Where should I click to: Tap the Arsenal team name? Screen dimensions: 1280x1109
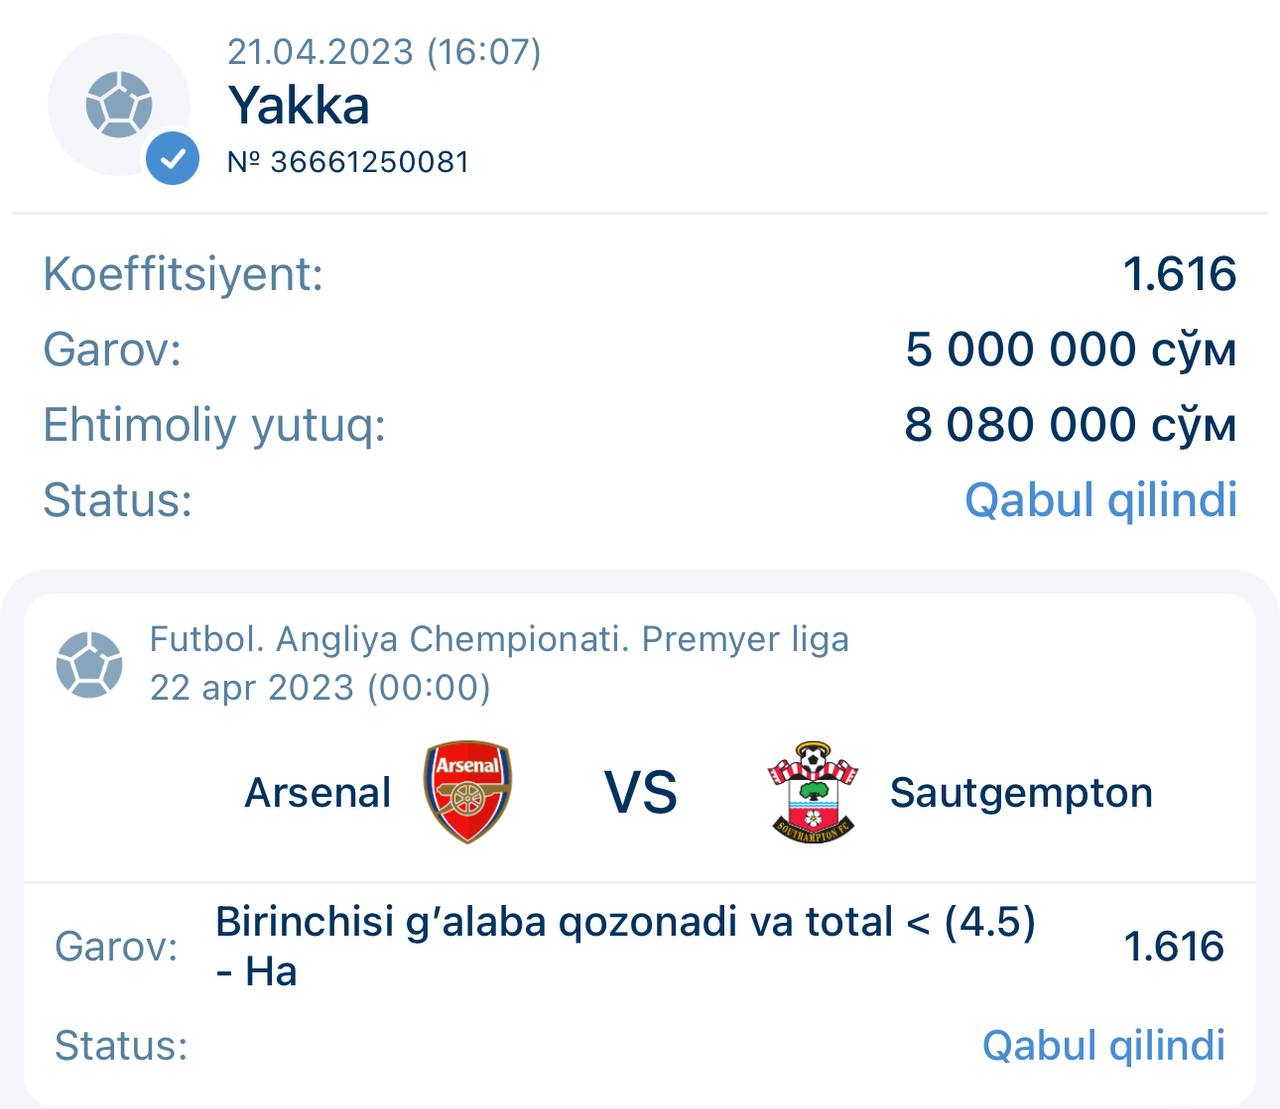coord(317,793)
